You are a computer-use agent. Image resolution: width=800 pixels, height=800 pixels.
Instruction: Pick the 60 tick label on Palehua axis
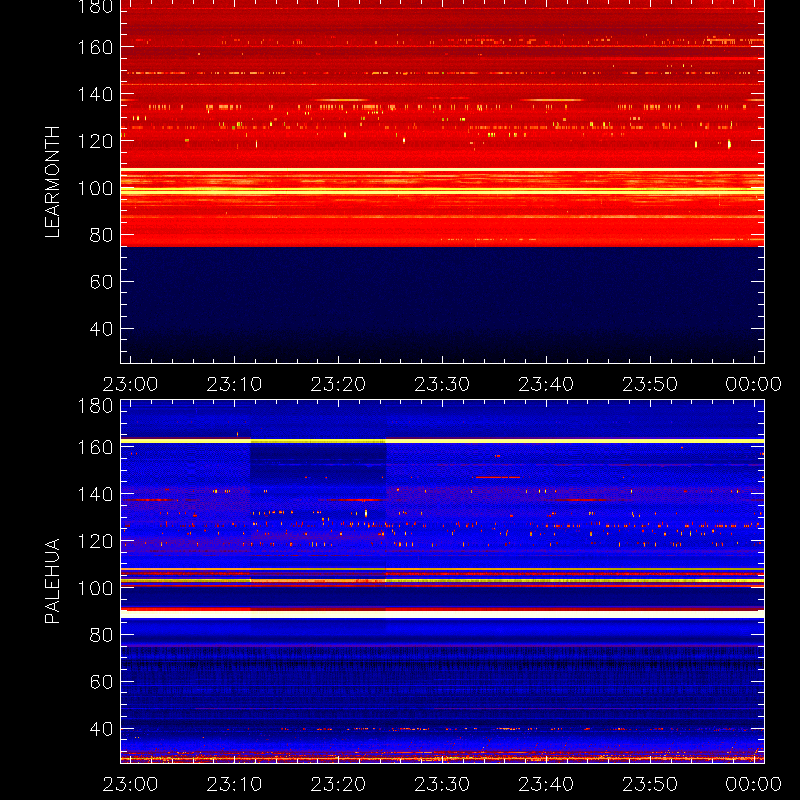(101, 682)
